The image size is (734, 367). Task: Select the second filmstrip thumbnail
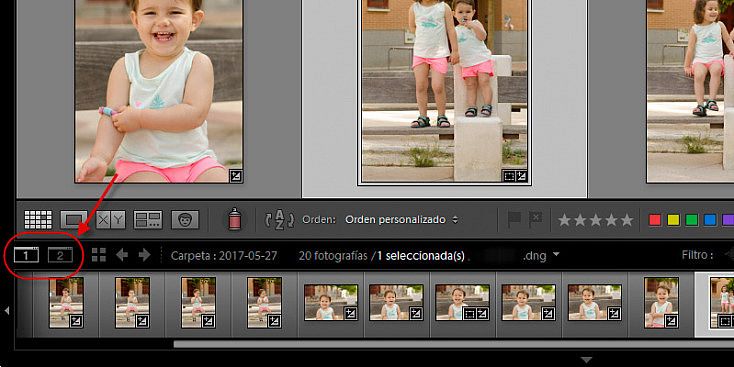click(132, 302)
